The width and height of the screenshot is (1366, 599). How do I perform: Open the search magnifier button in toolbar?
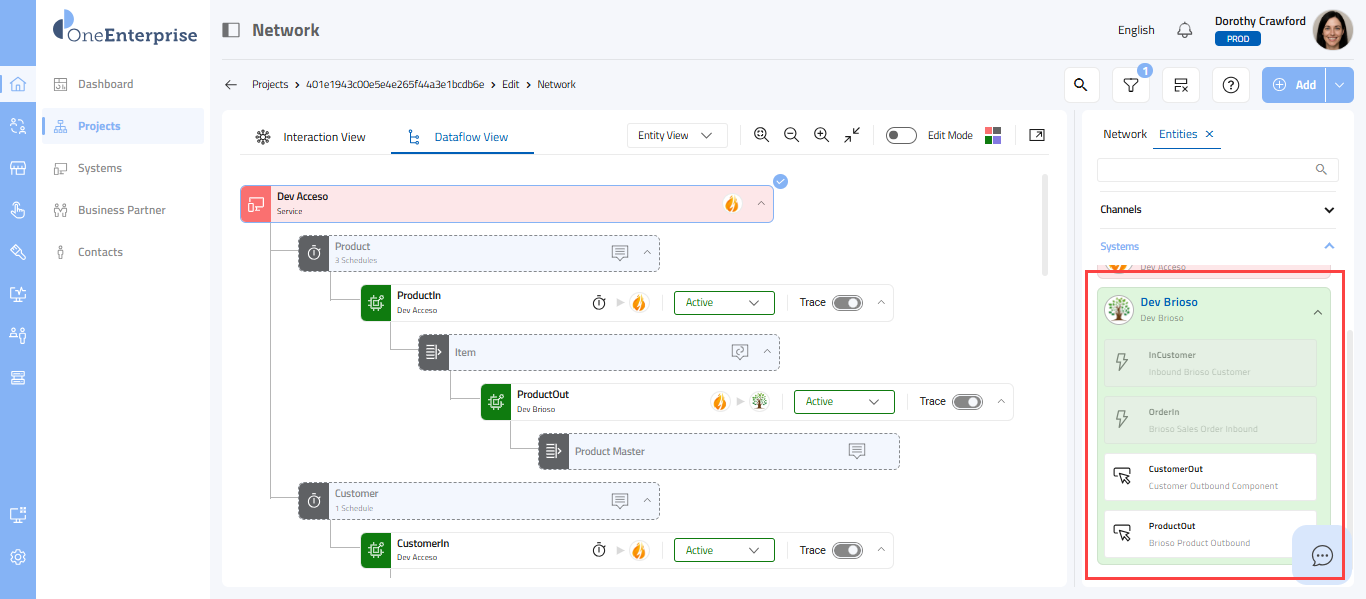point(1080,85)
